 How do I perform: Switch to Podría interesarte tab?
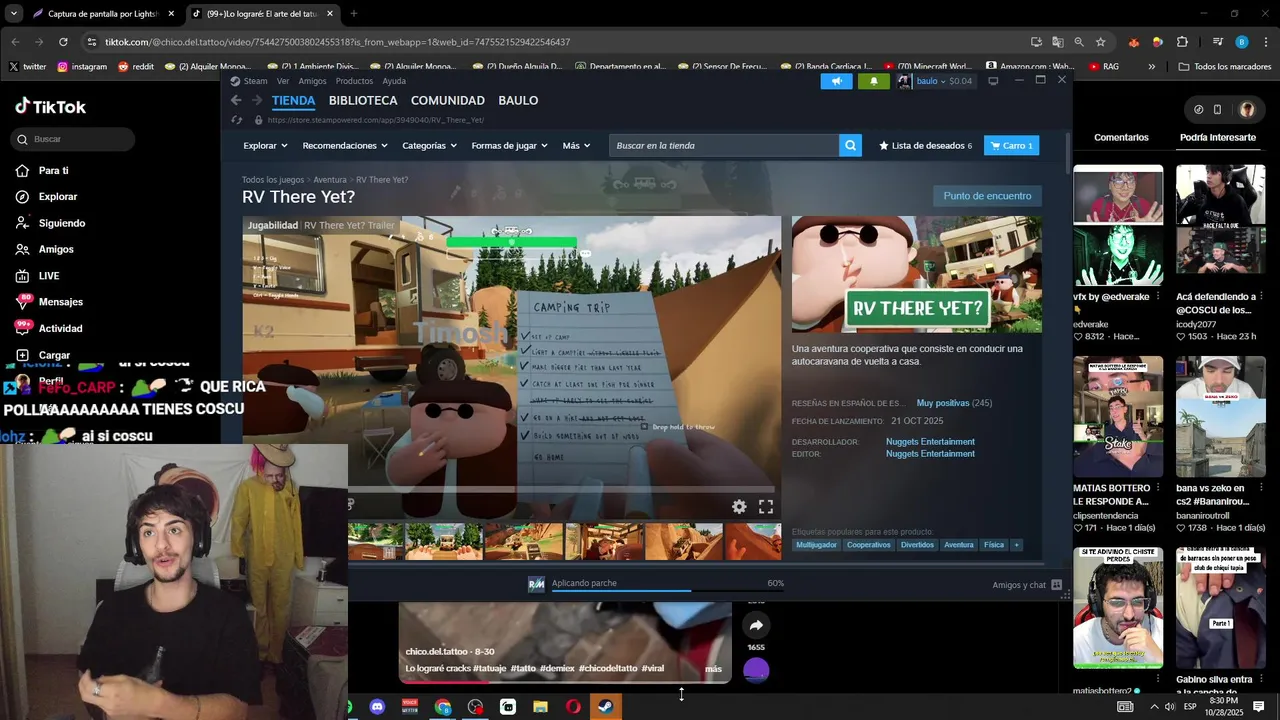[1218, 137]
